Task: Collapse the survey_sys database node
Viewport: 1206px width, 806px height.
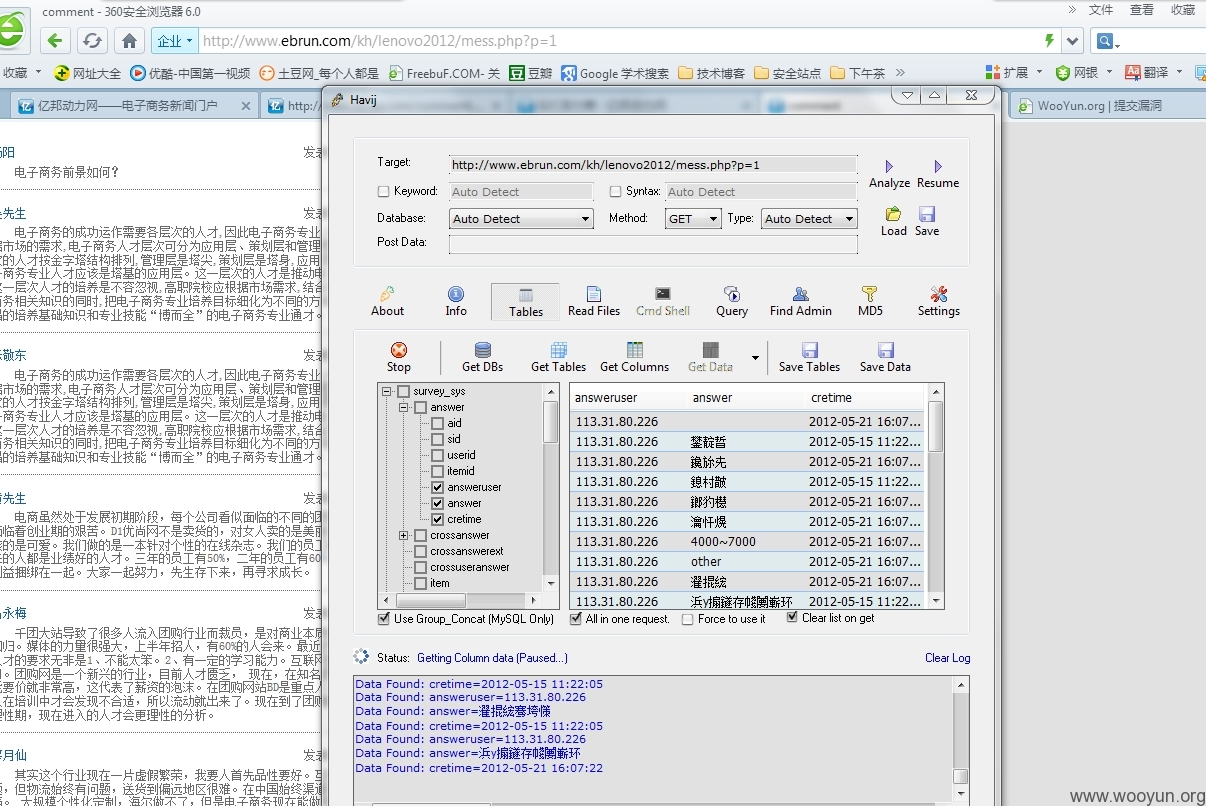Action: coord(387,391)
